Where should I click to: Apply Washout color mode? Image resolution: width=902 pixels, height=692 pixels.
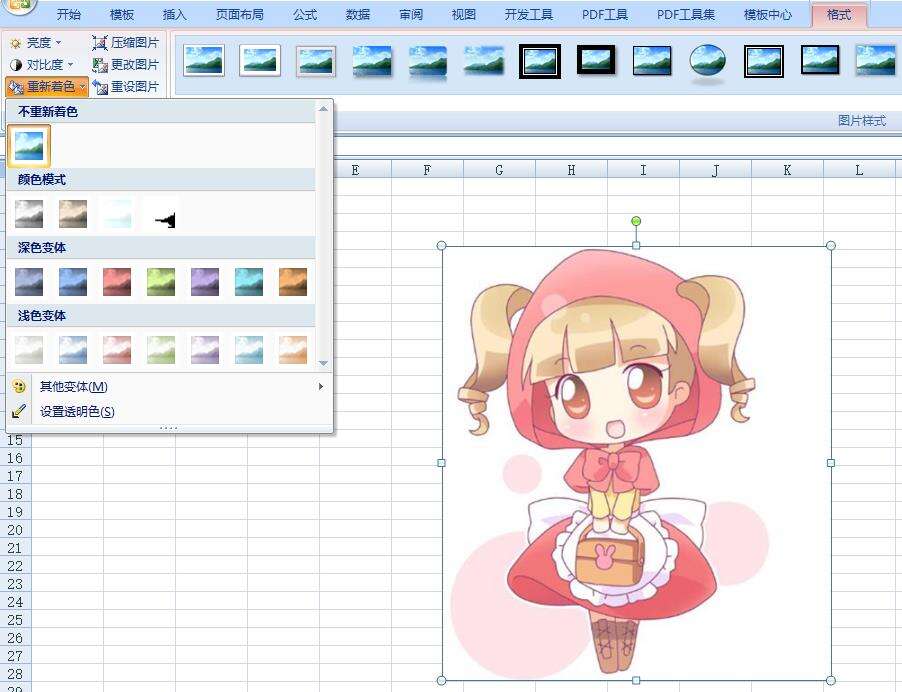[x=117, y=214]
